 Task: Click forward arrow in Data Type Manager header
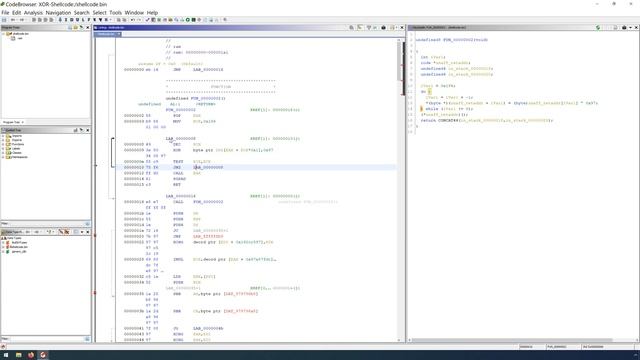coord(37,232)
